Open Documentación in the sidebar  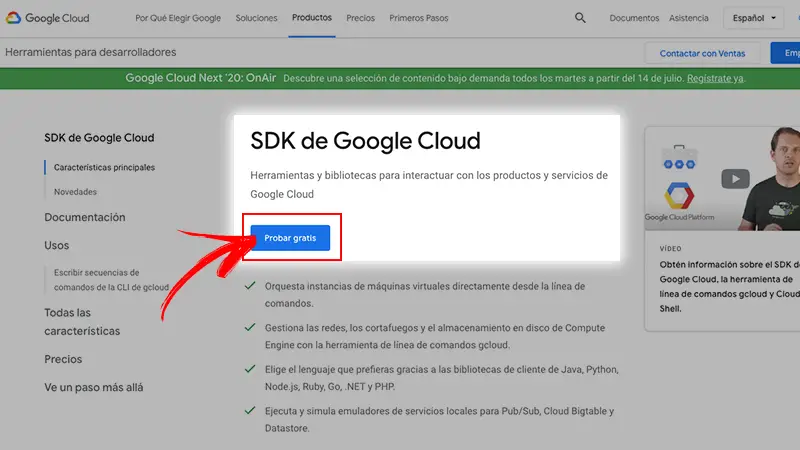(85, 217)
